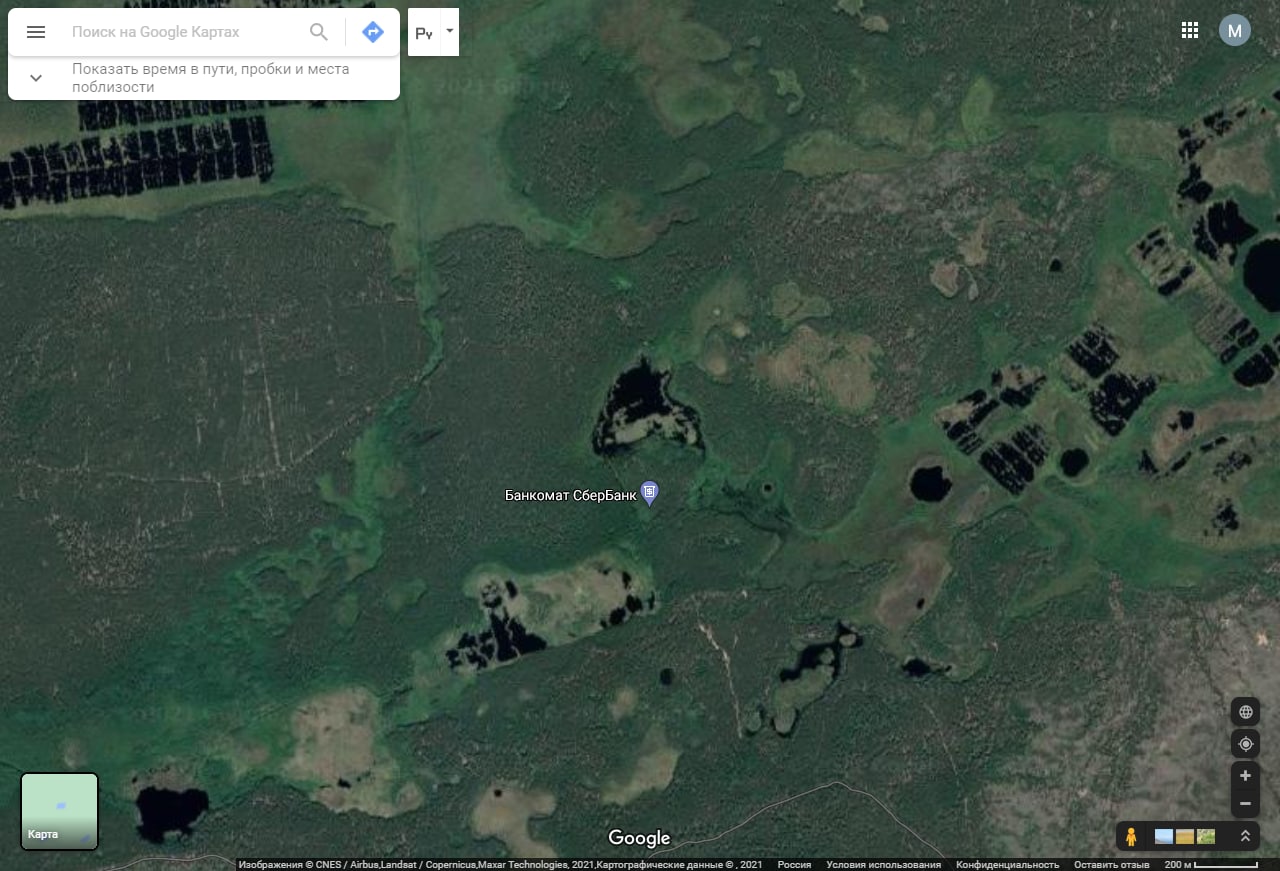The width and height of the screenshot is (1280, 871).
Task: Open directions with the blue arrow icon
Action: tap(372, 32)
